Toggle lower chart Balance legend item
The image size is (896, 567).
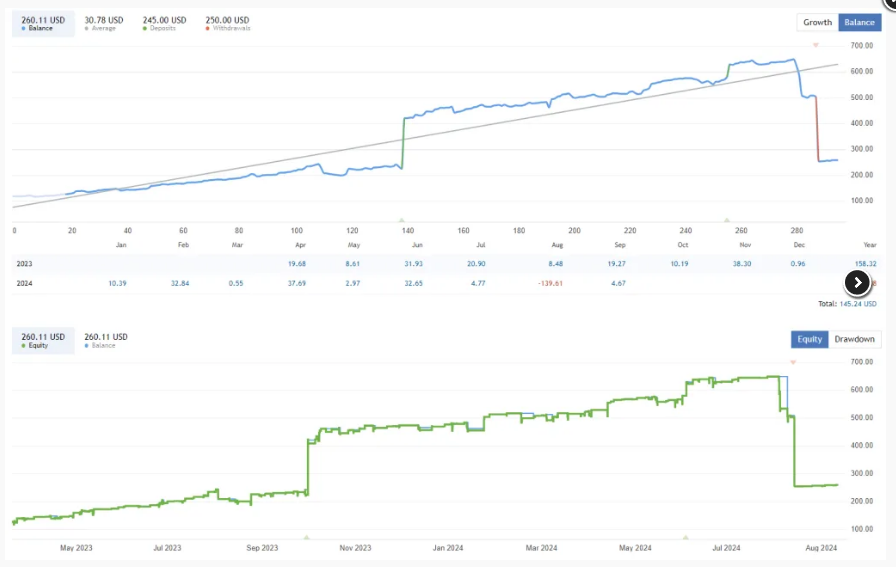click(106, 341)
